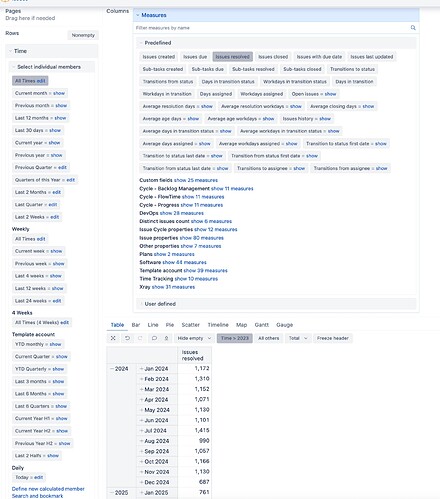Image resolution: width=440 pixels, height=499 pixels.
Task: Switch to the Table view tab
Action: click(x=117, y=325)
